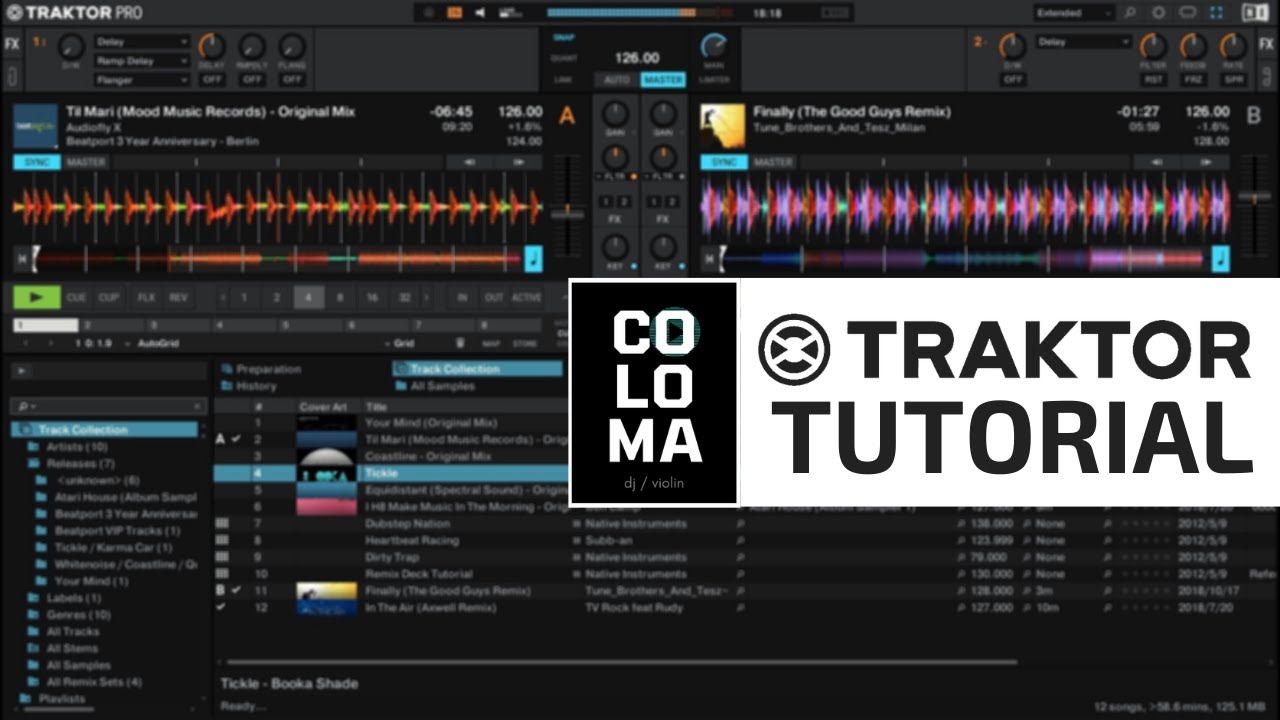This screenshot has height=720, width=1280.
Task: Select Track Collection in the browser tree
Action: coord(105,430)
